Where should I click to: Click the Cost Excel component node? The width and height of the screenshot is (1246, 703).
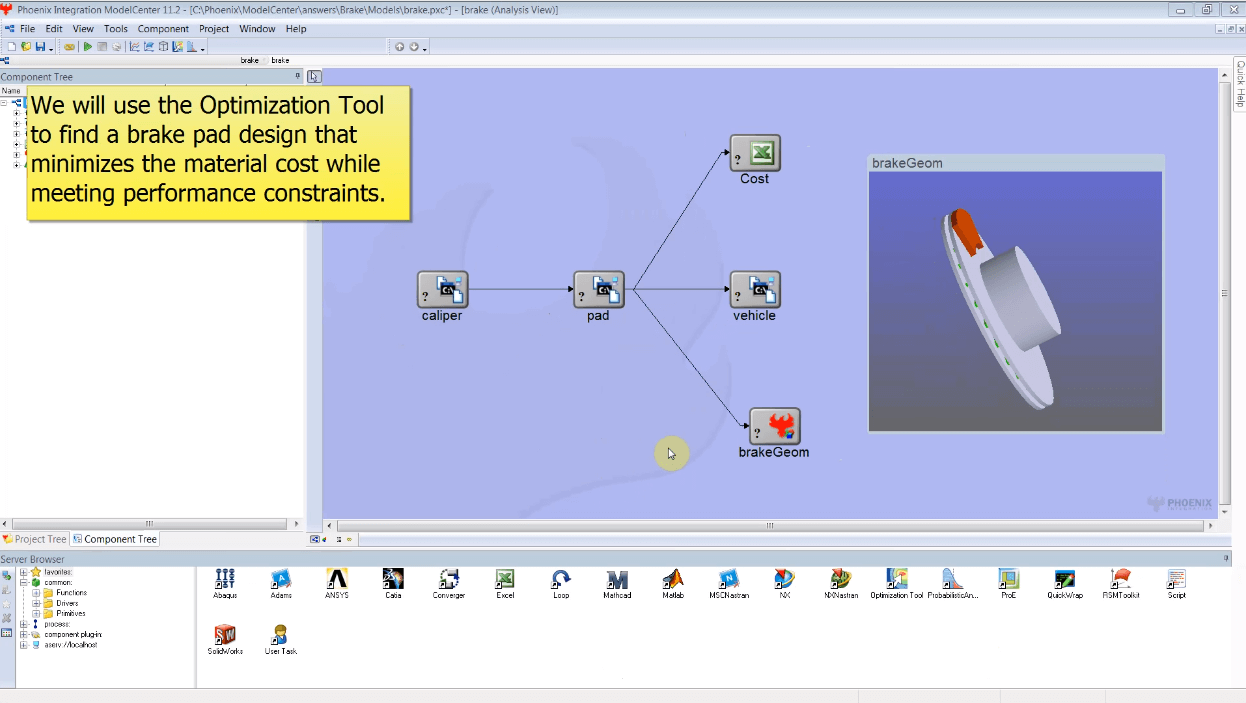[x=755, y=153]
